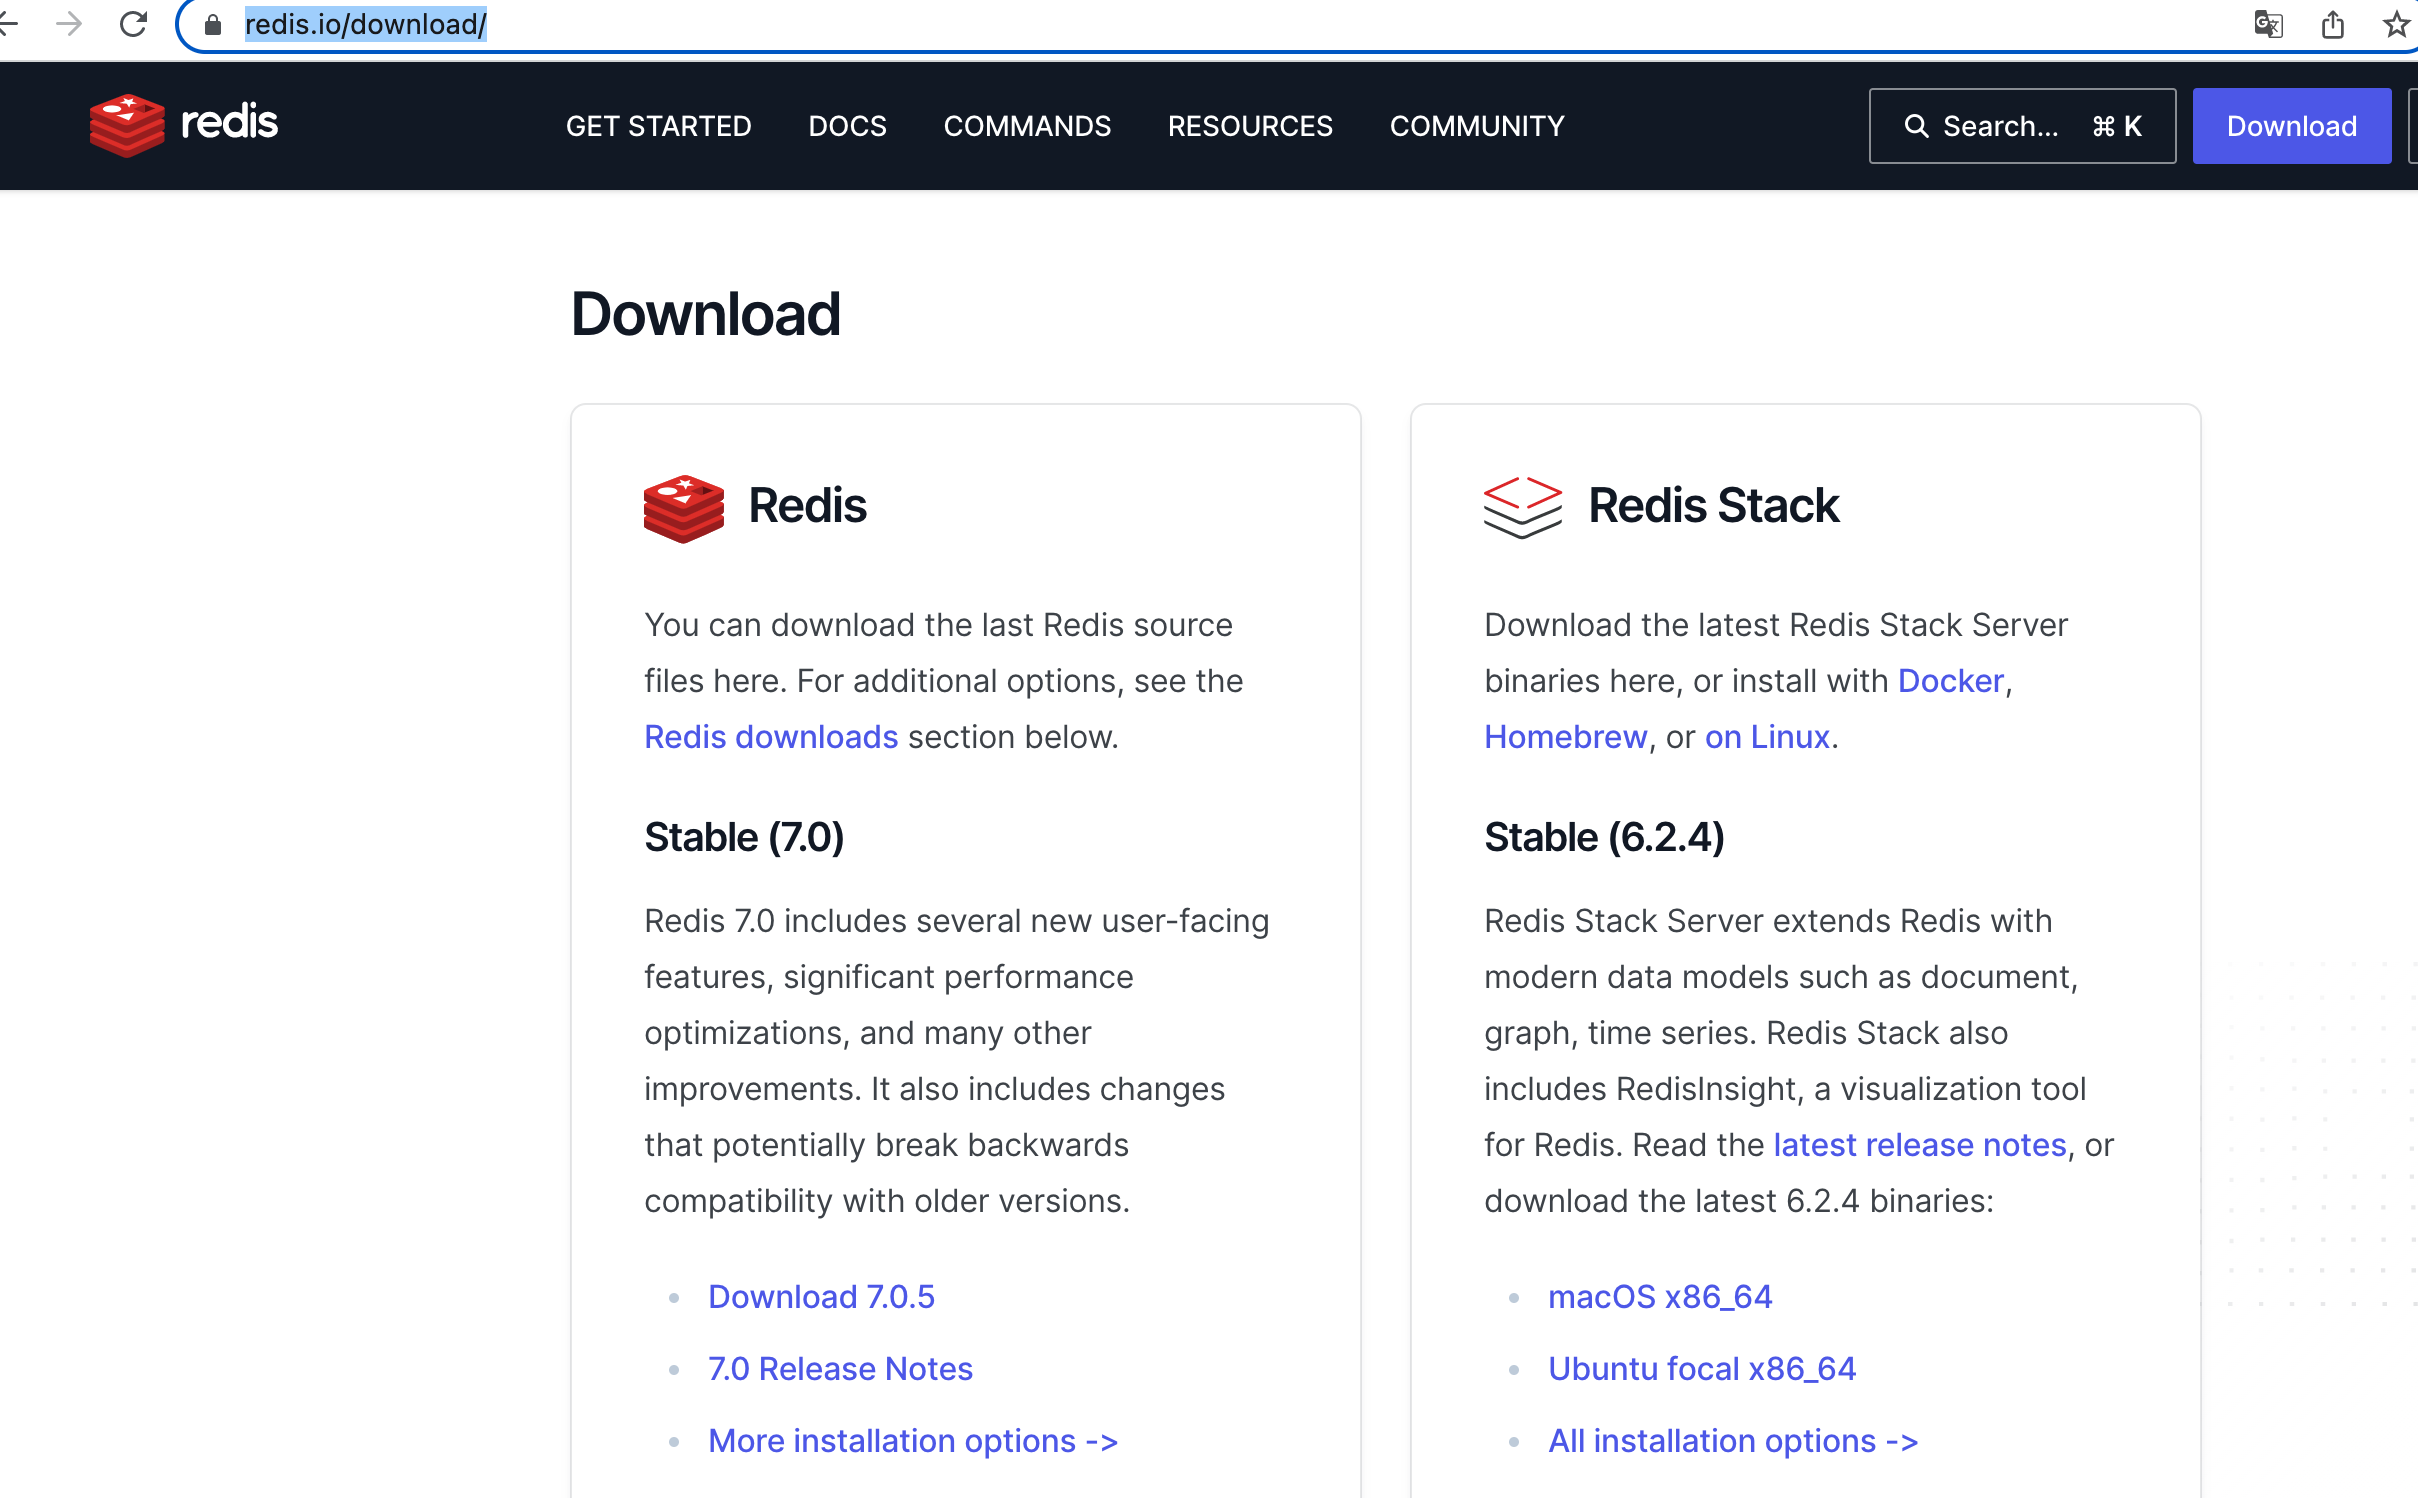This screenshot has height=1498, width=2418.
Task: Click the blue Download button
Action: (2291, 126)
